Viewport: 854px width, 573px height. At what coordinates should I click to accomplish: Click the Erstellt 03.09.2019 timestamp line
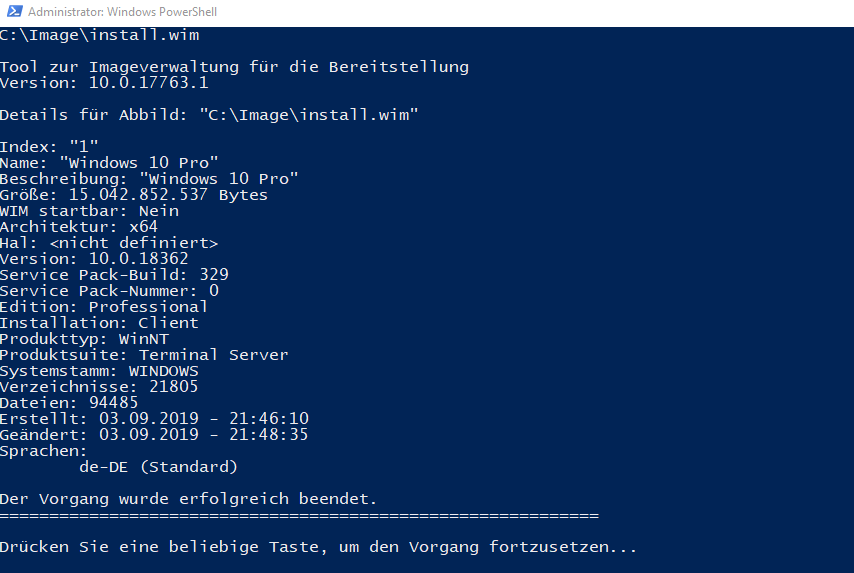154,419
